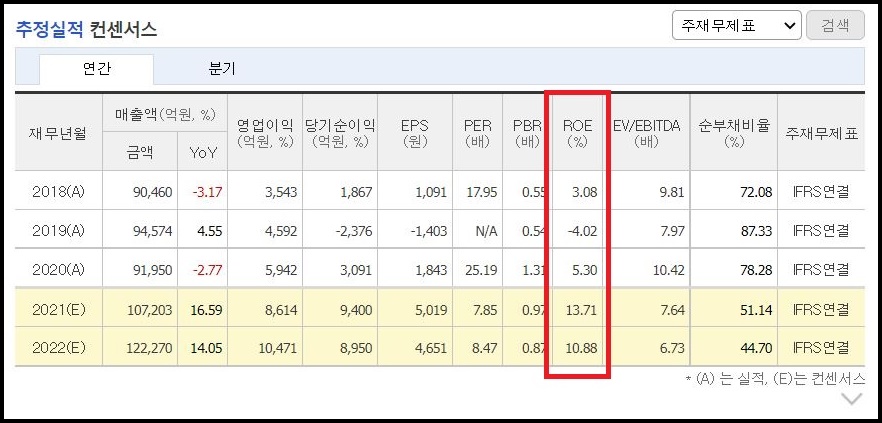This screenshot has height=423, width=882.
Task: Click the 금액 sub-header
Action: [x=140, y=152]
